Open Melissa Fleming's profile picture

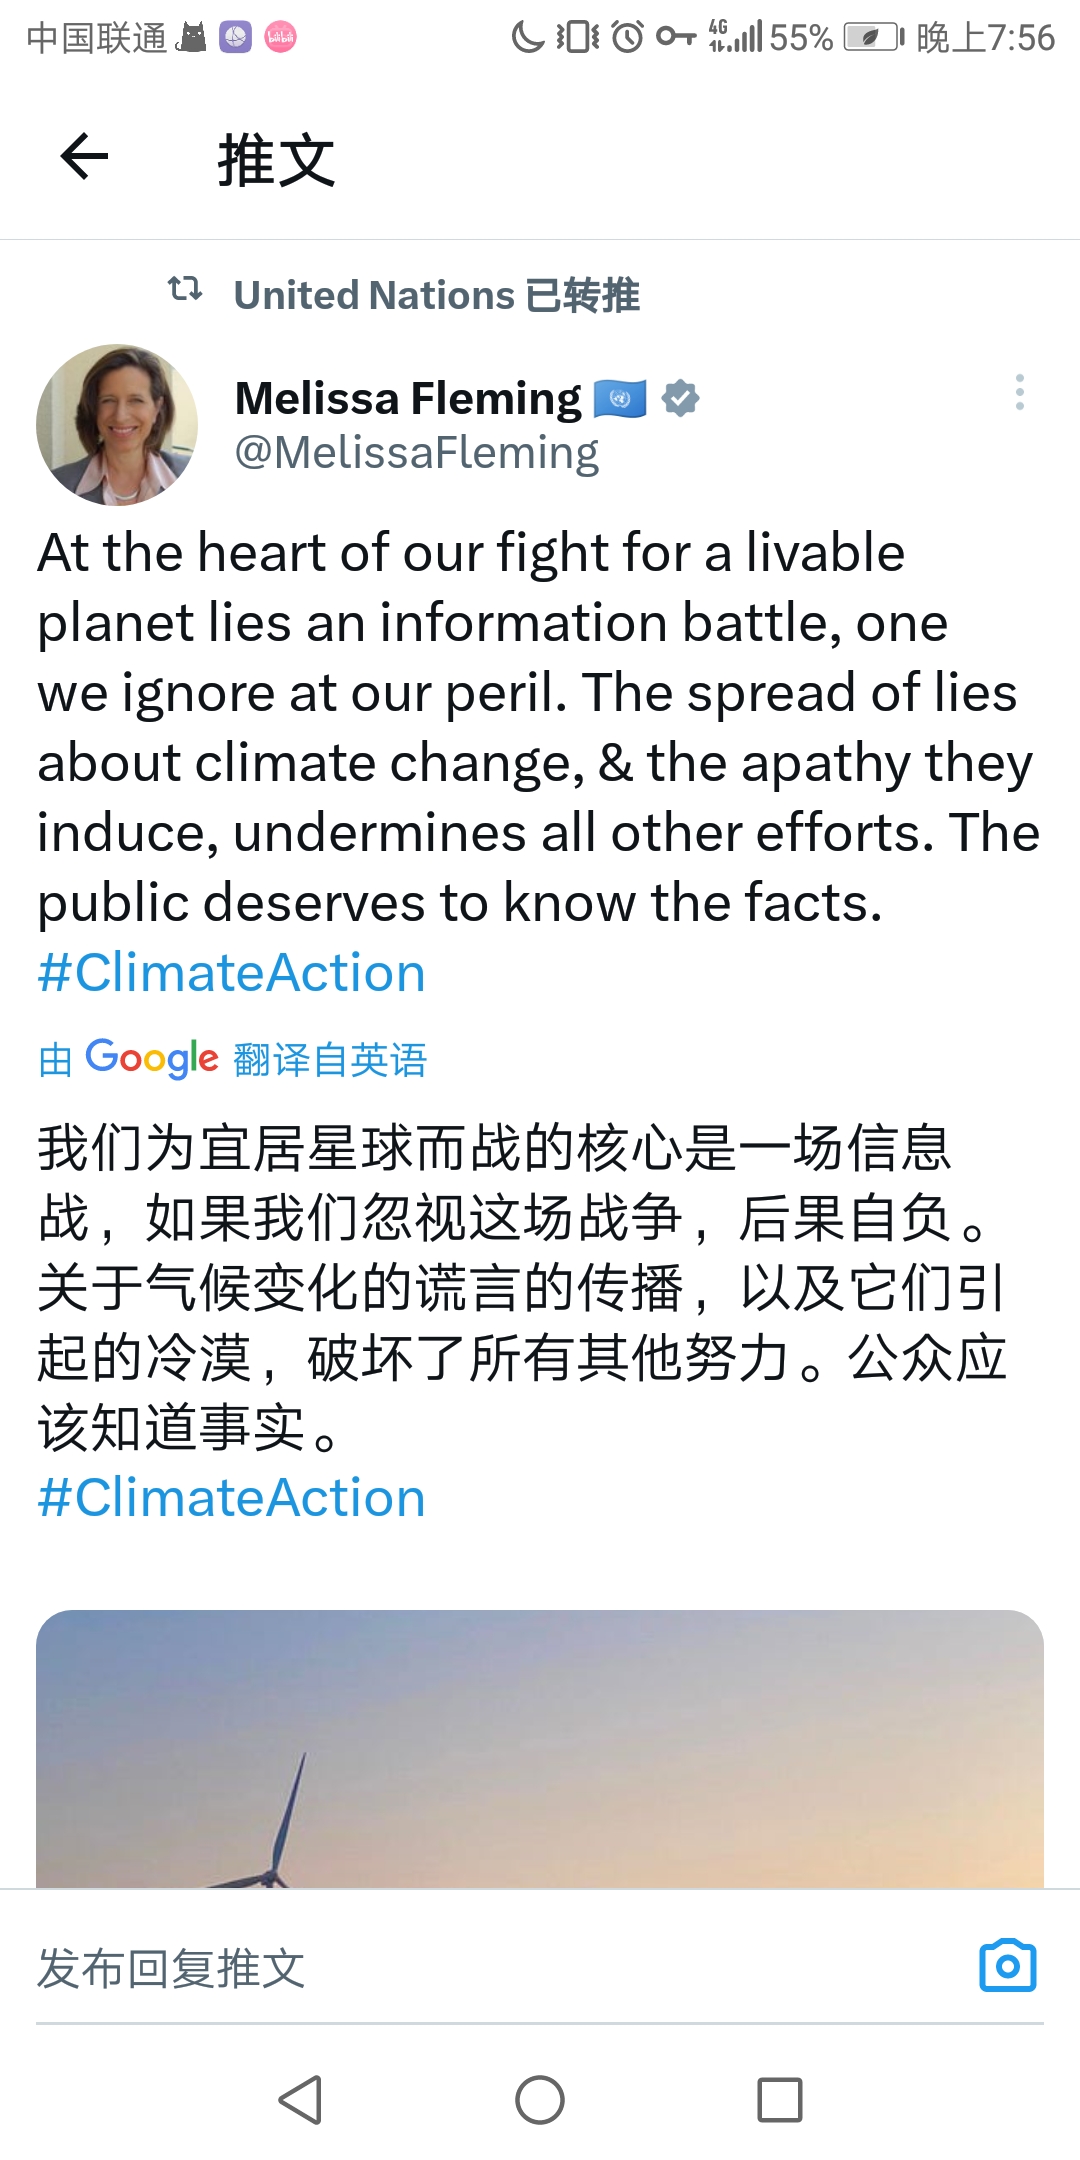pos(117,425)
